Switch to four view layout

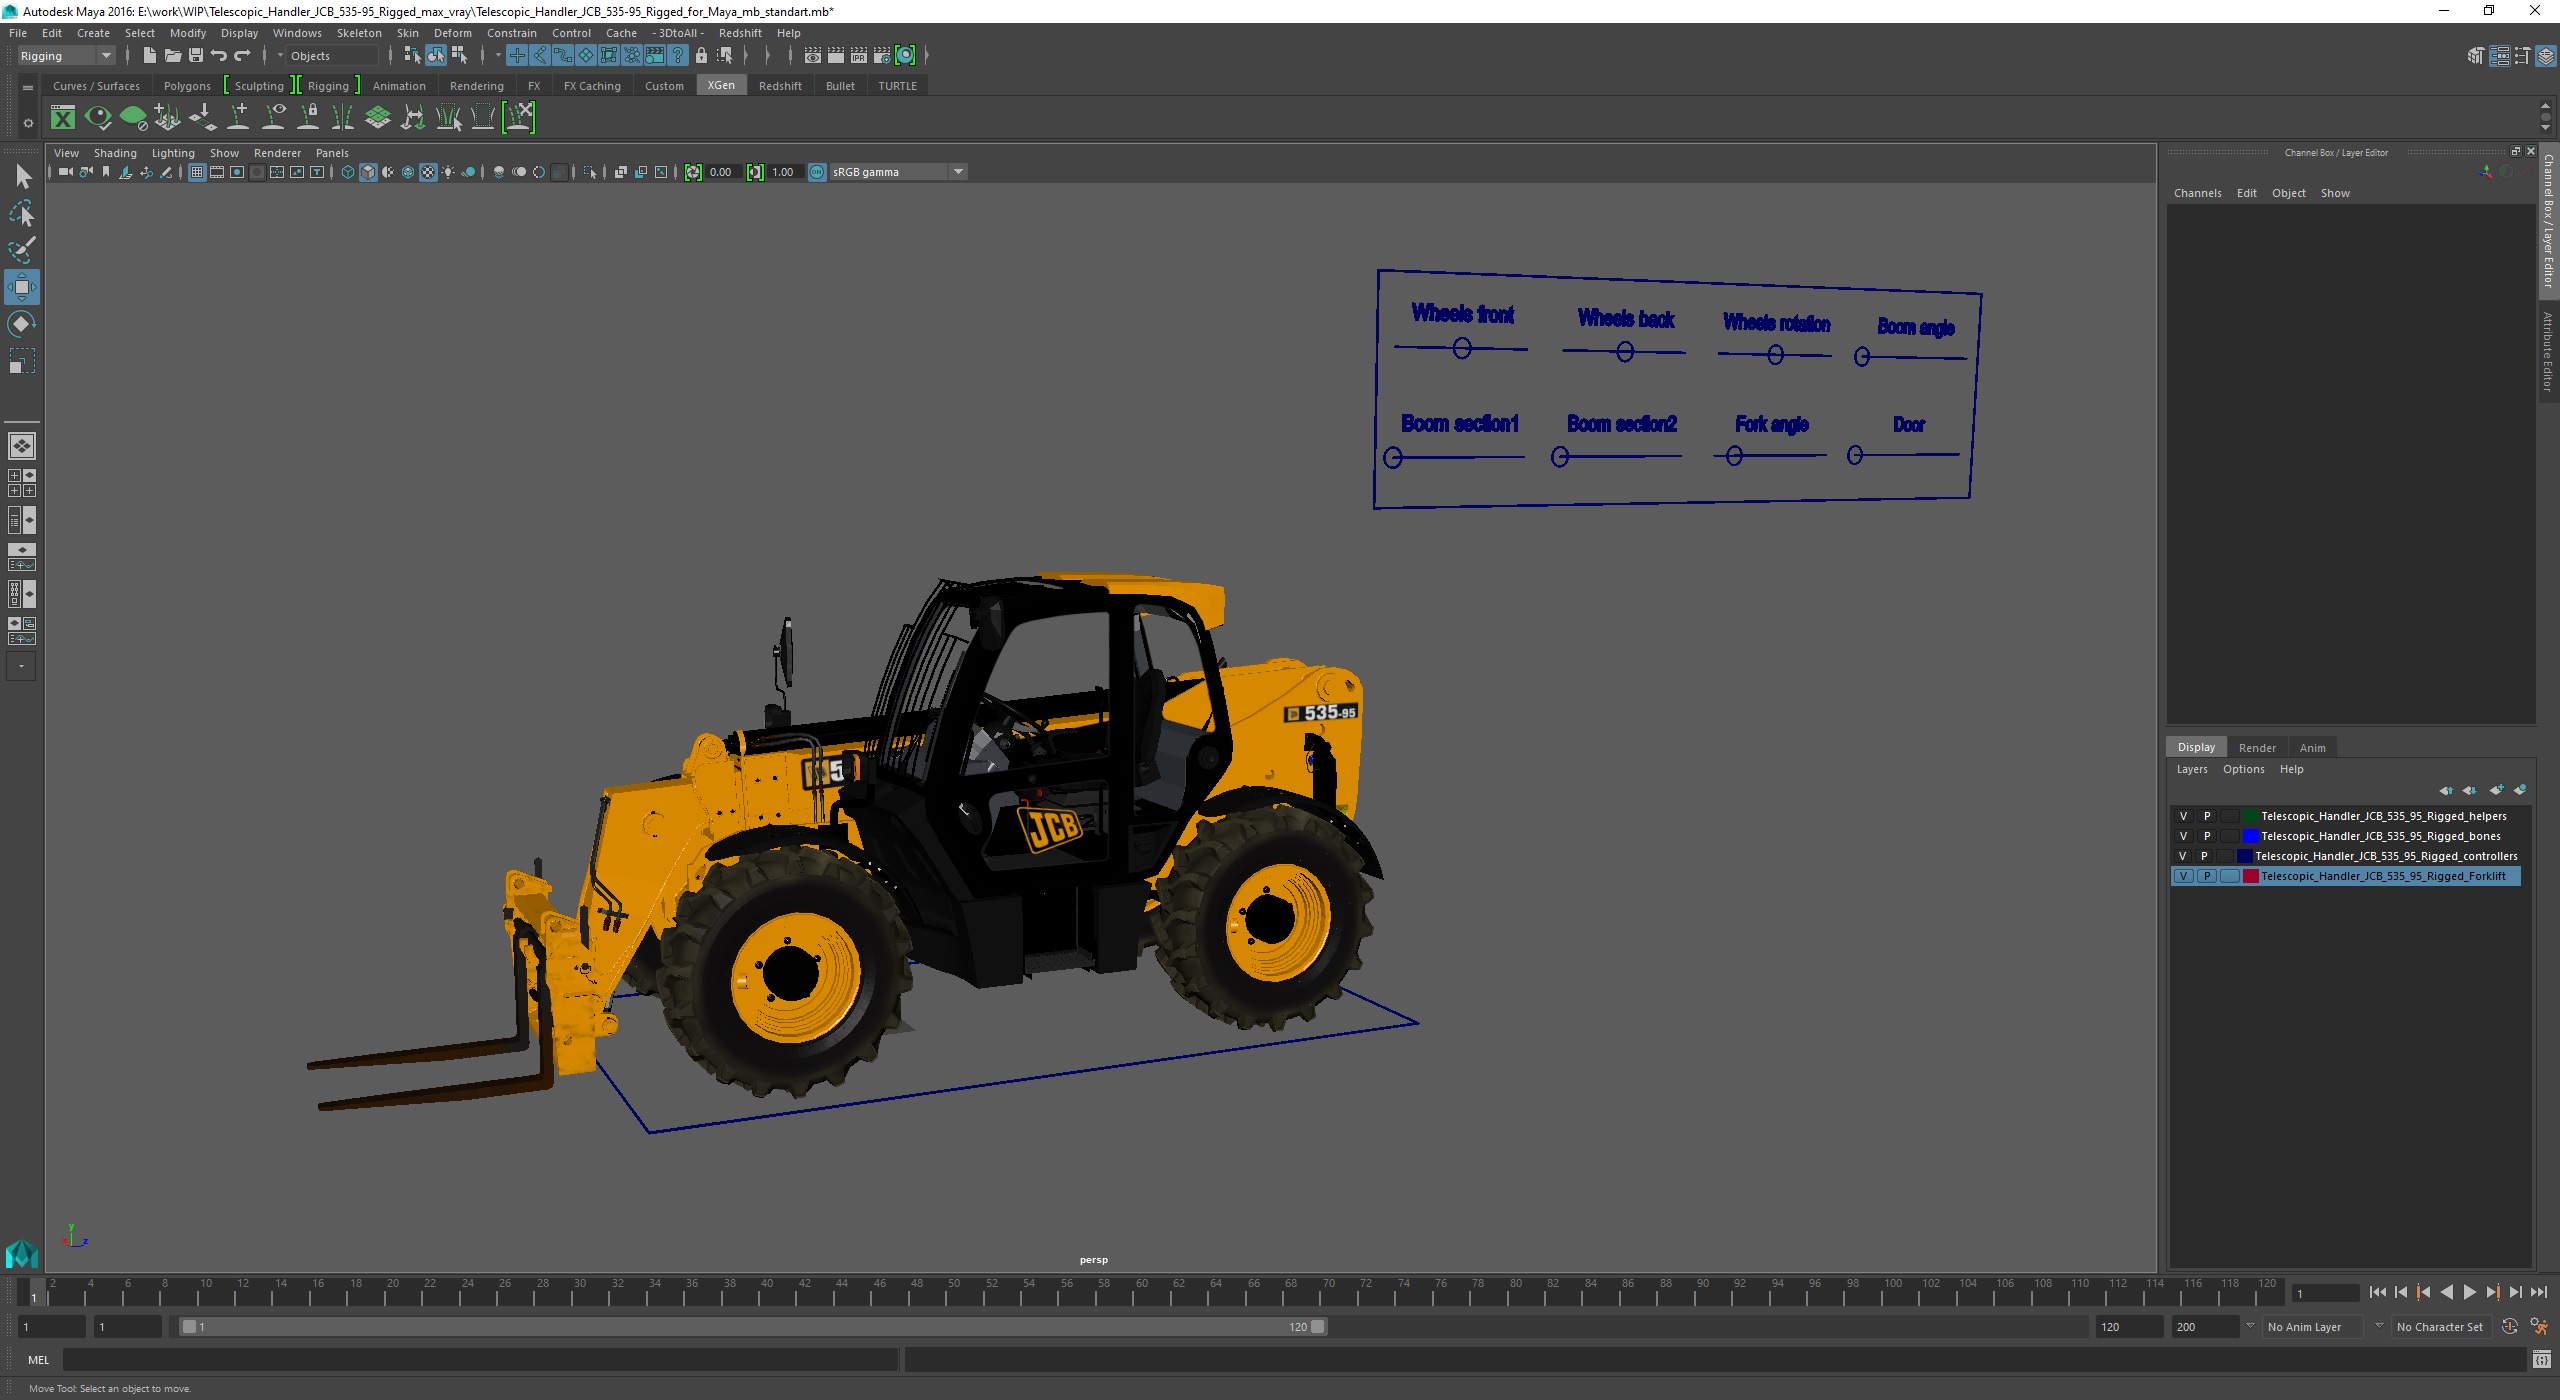click(x=22, y=483)
